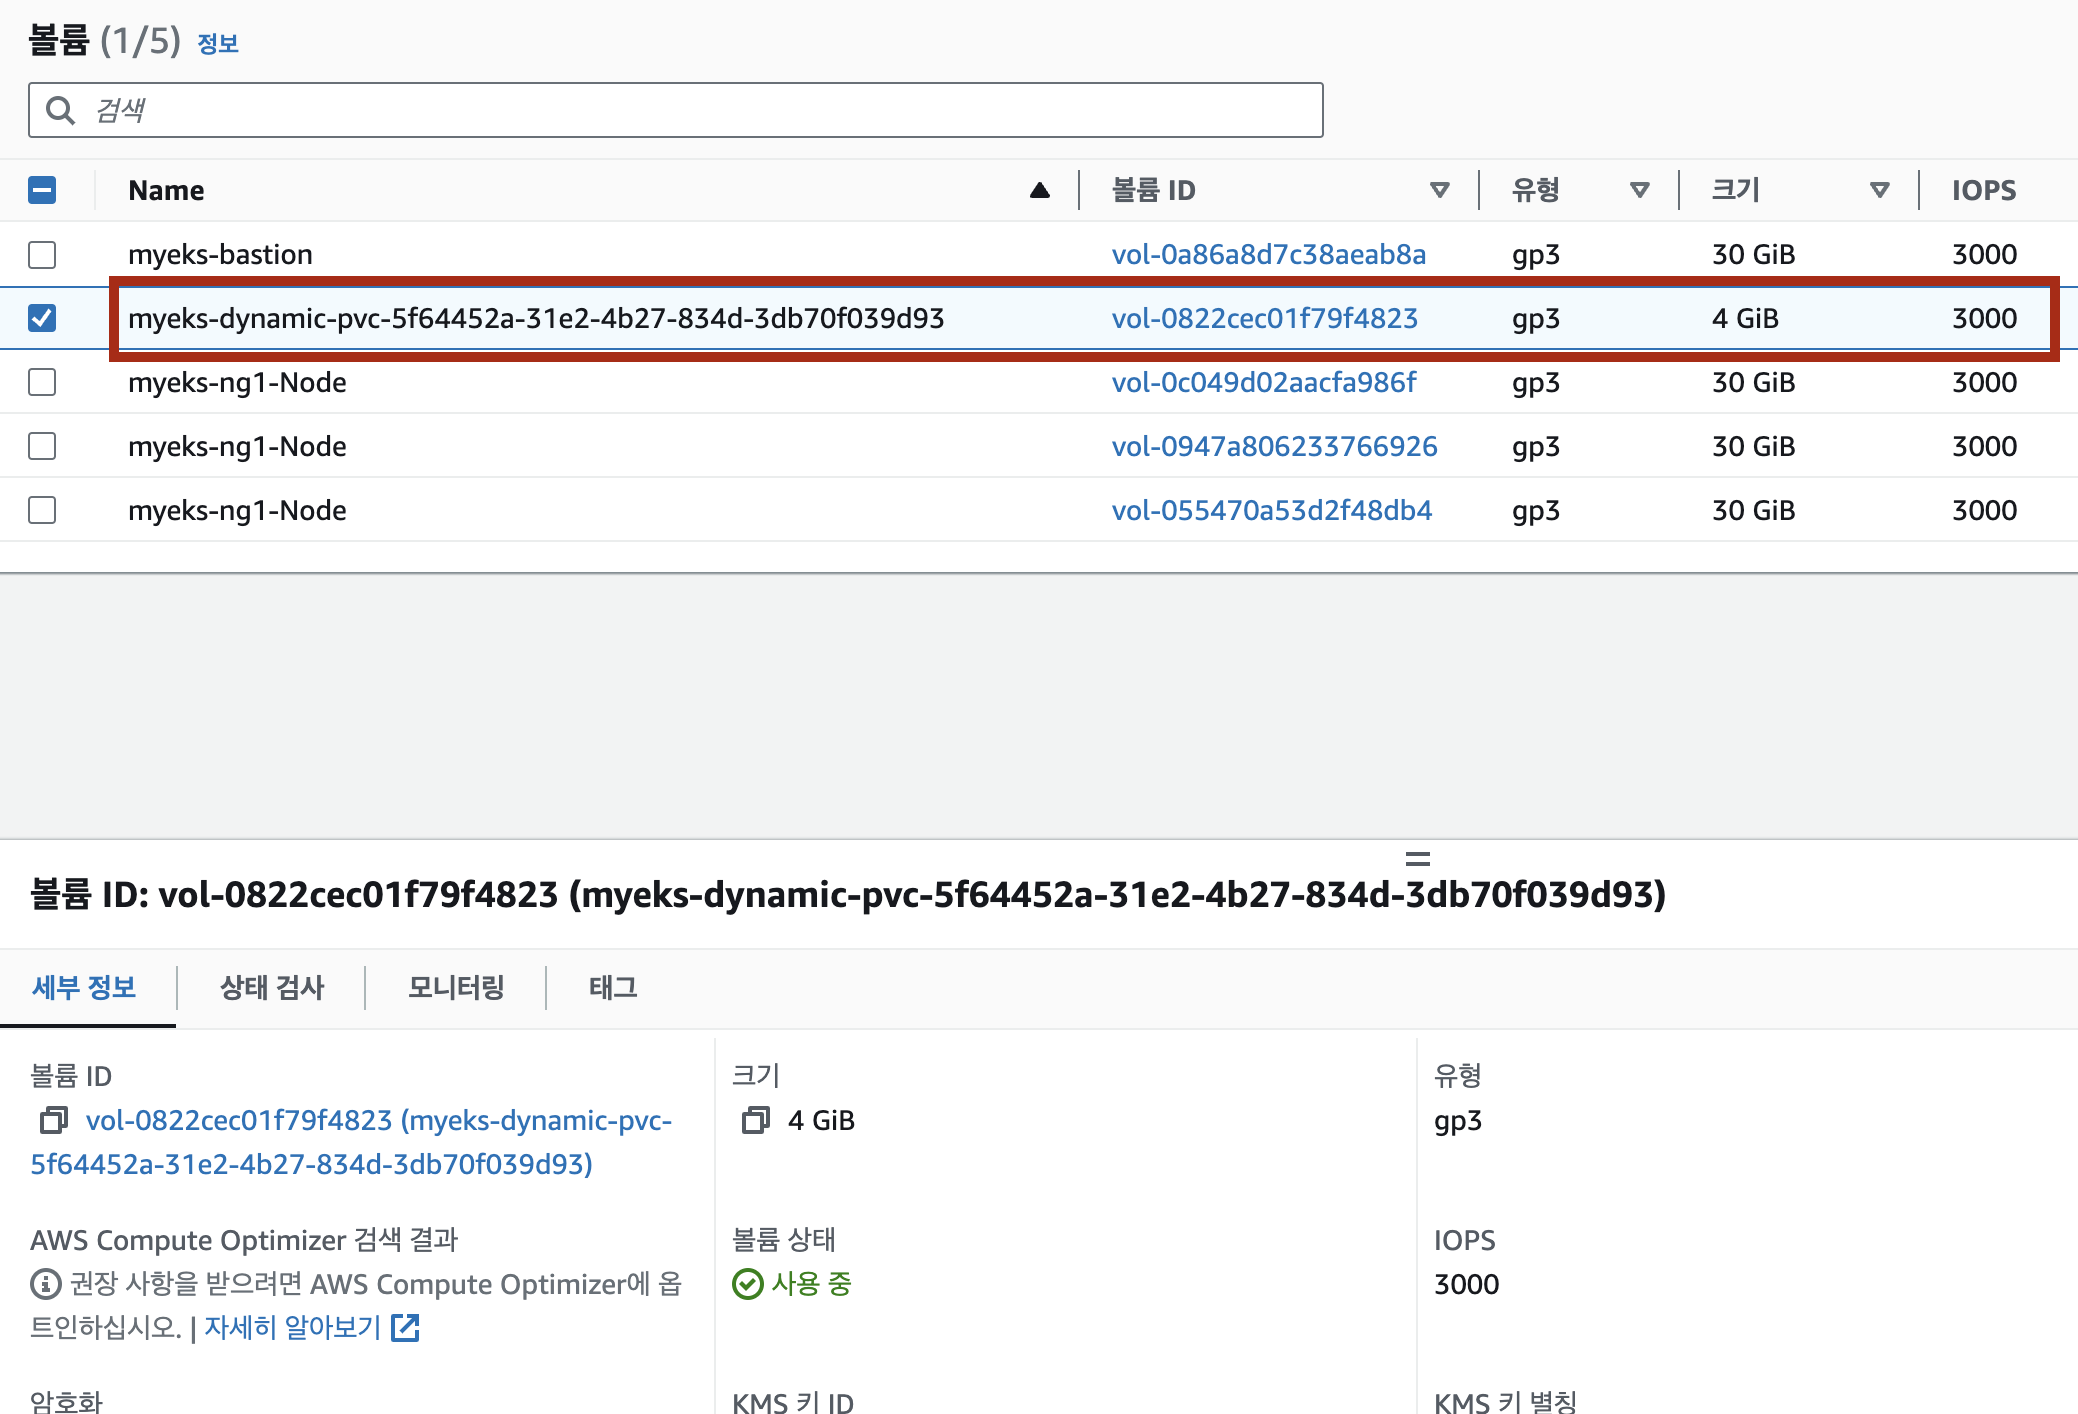Click the 사용 중 status check icon
The height and width of the screenshot is (1414, 2078).
747,1284
